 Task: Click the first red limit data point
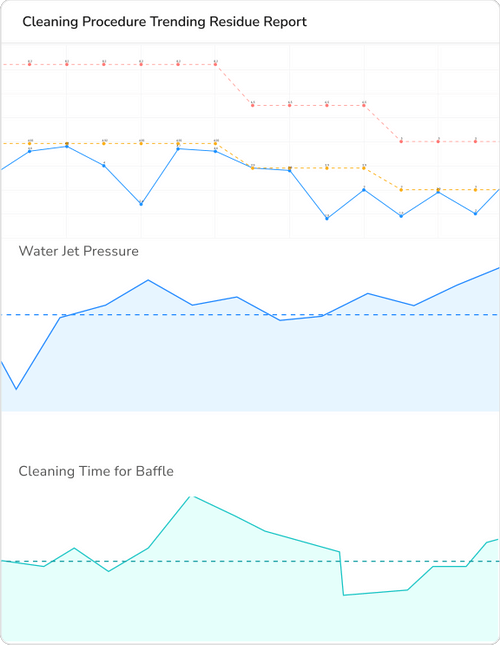click(30, 65)
